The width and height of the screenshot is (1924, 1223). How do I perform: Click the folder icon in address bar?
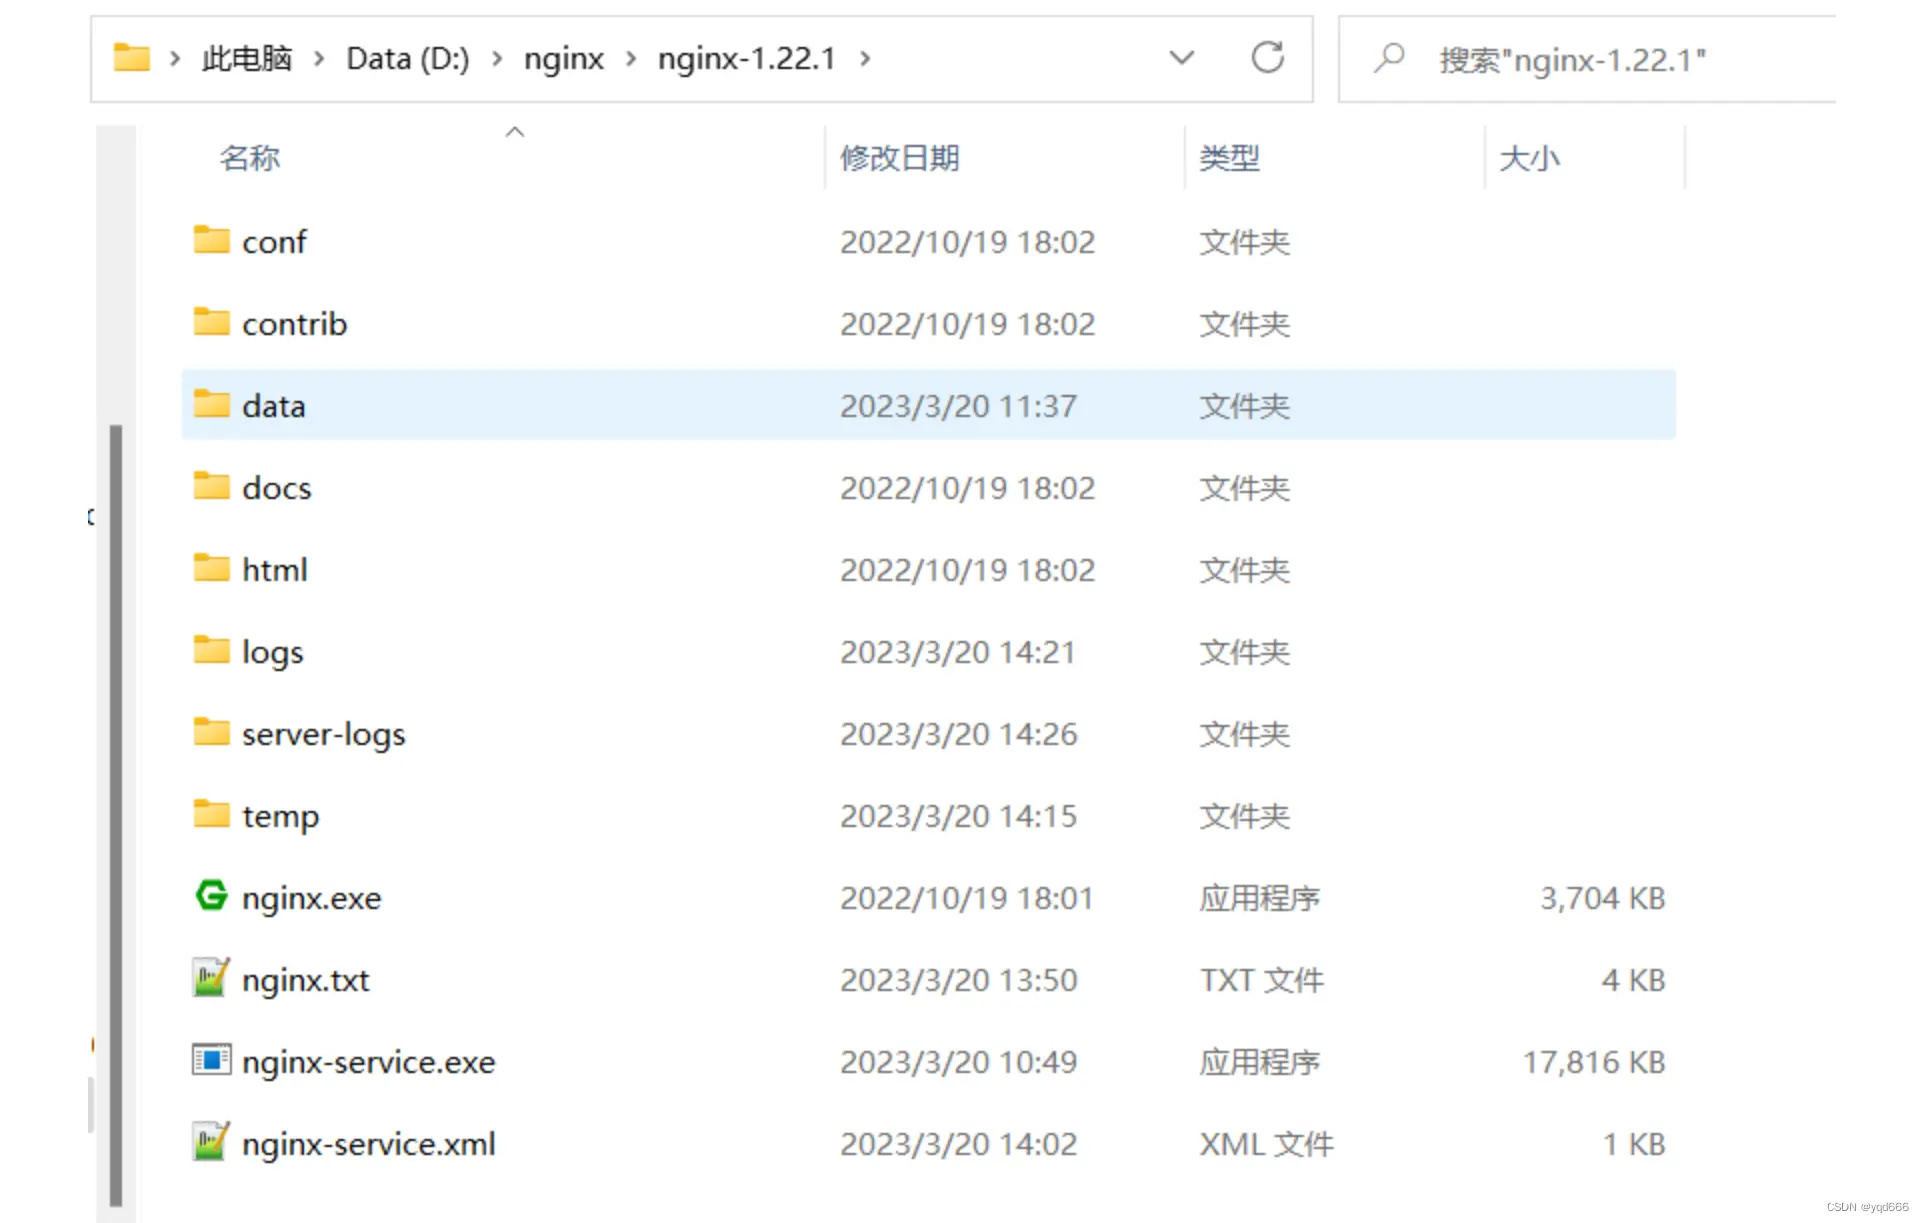click(131, 58)
